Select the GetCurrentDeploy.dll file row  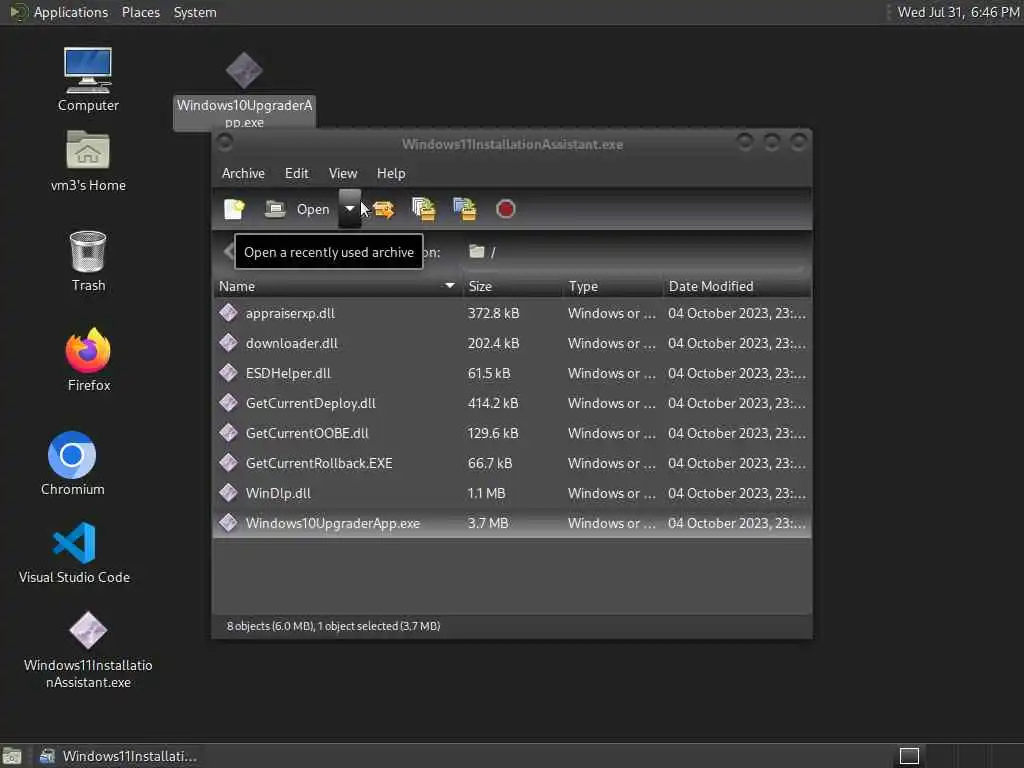(512, 404)
